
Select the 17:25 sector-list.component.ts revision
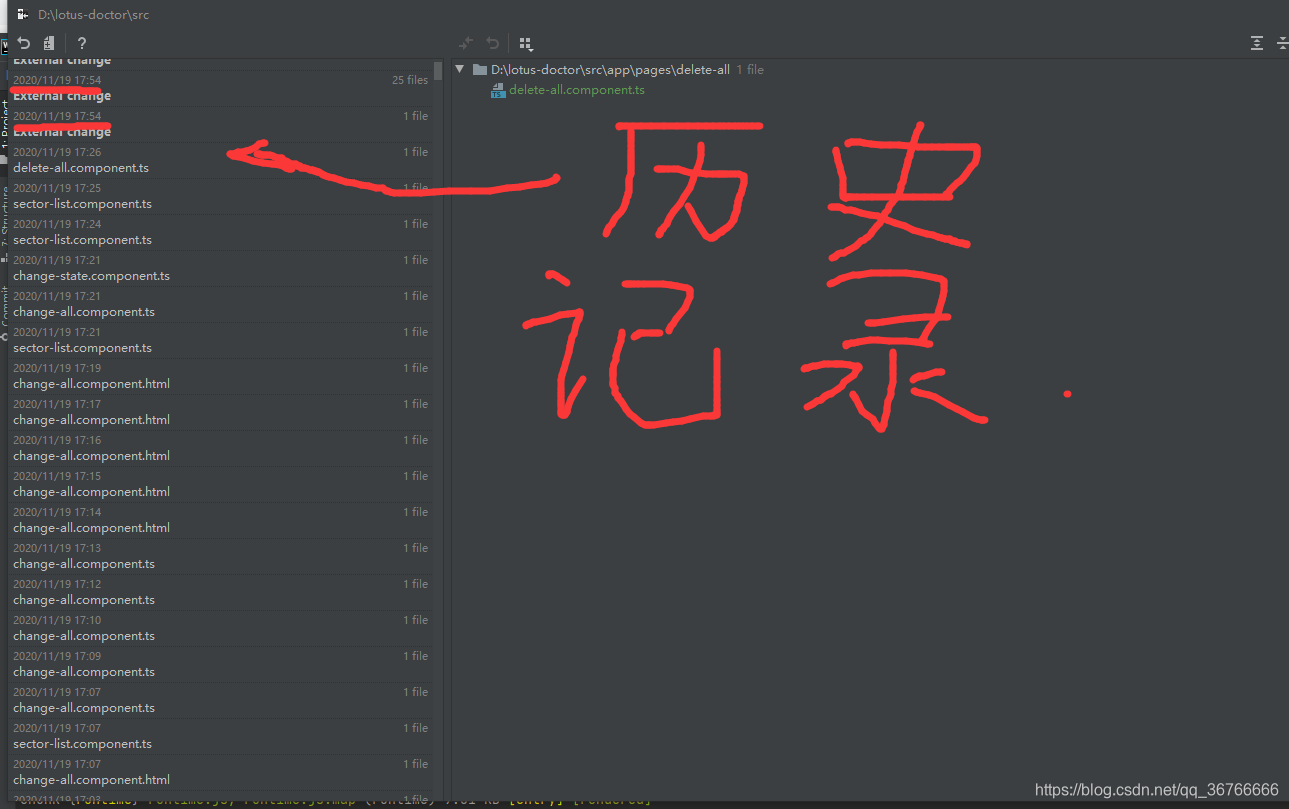tap(220, 196)
